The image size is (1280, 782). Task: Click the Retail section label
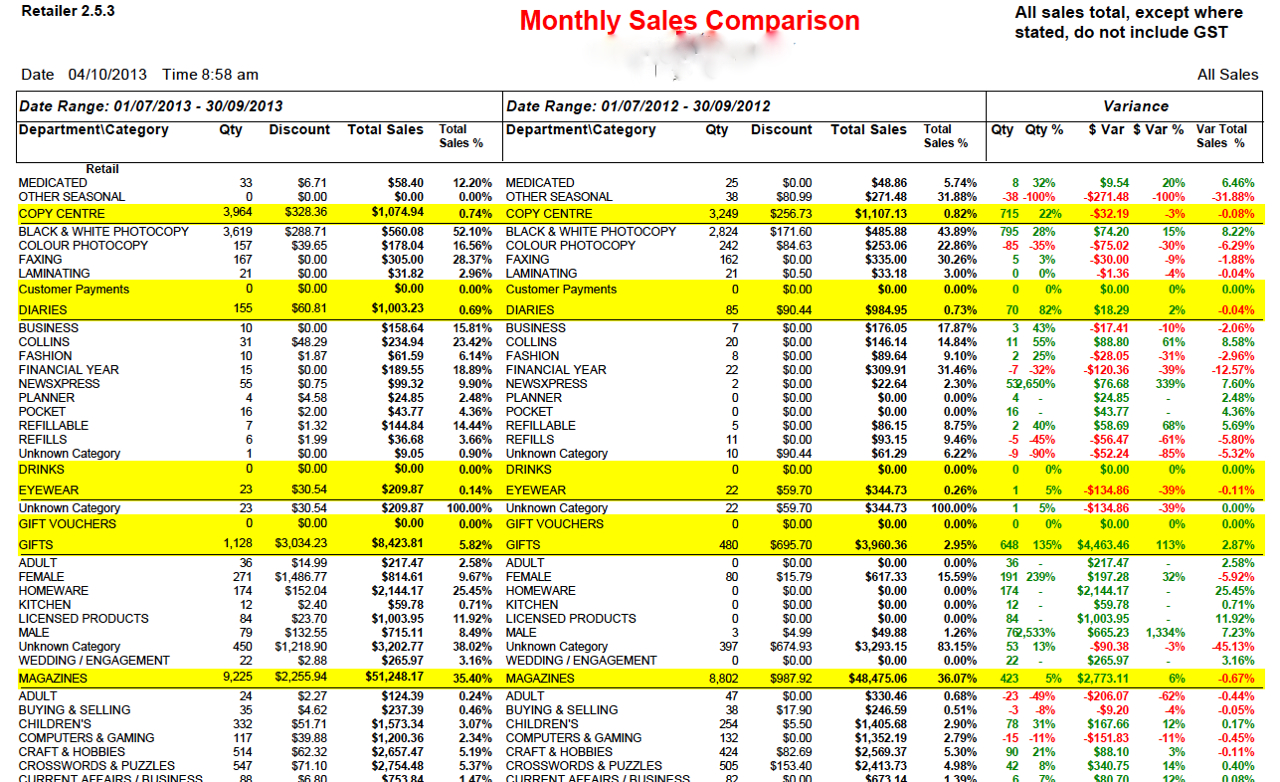(102, 169)
